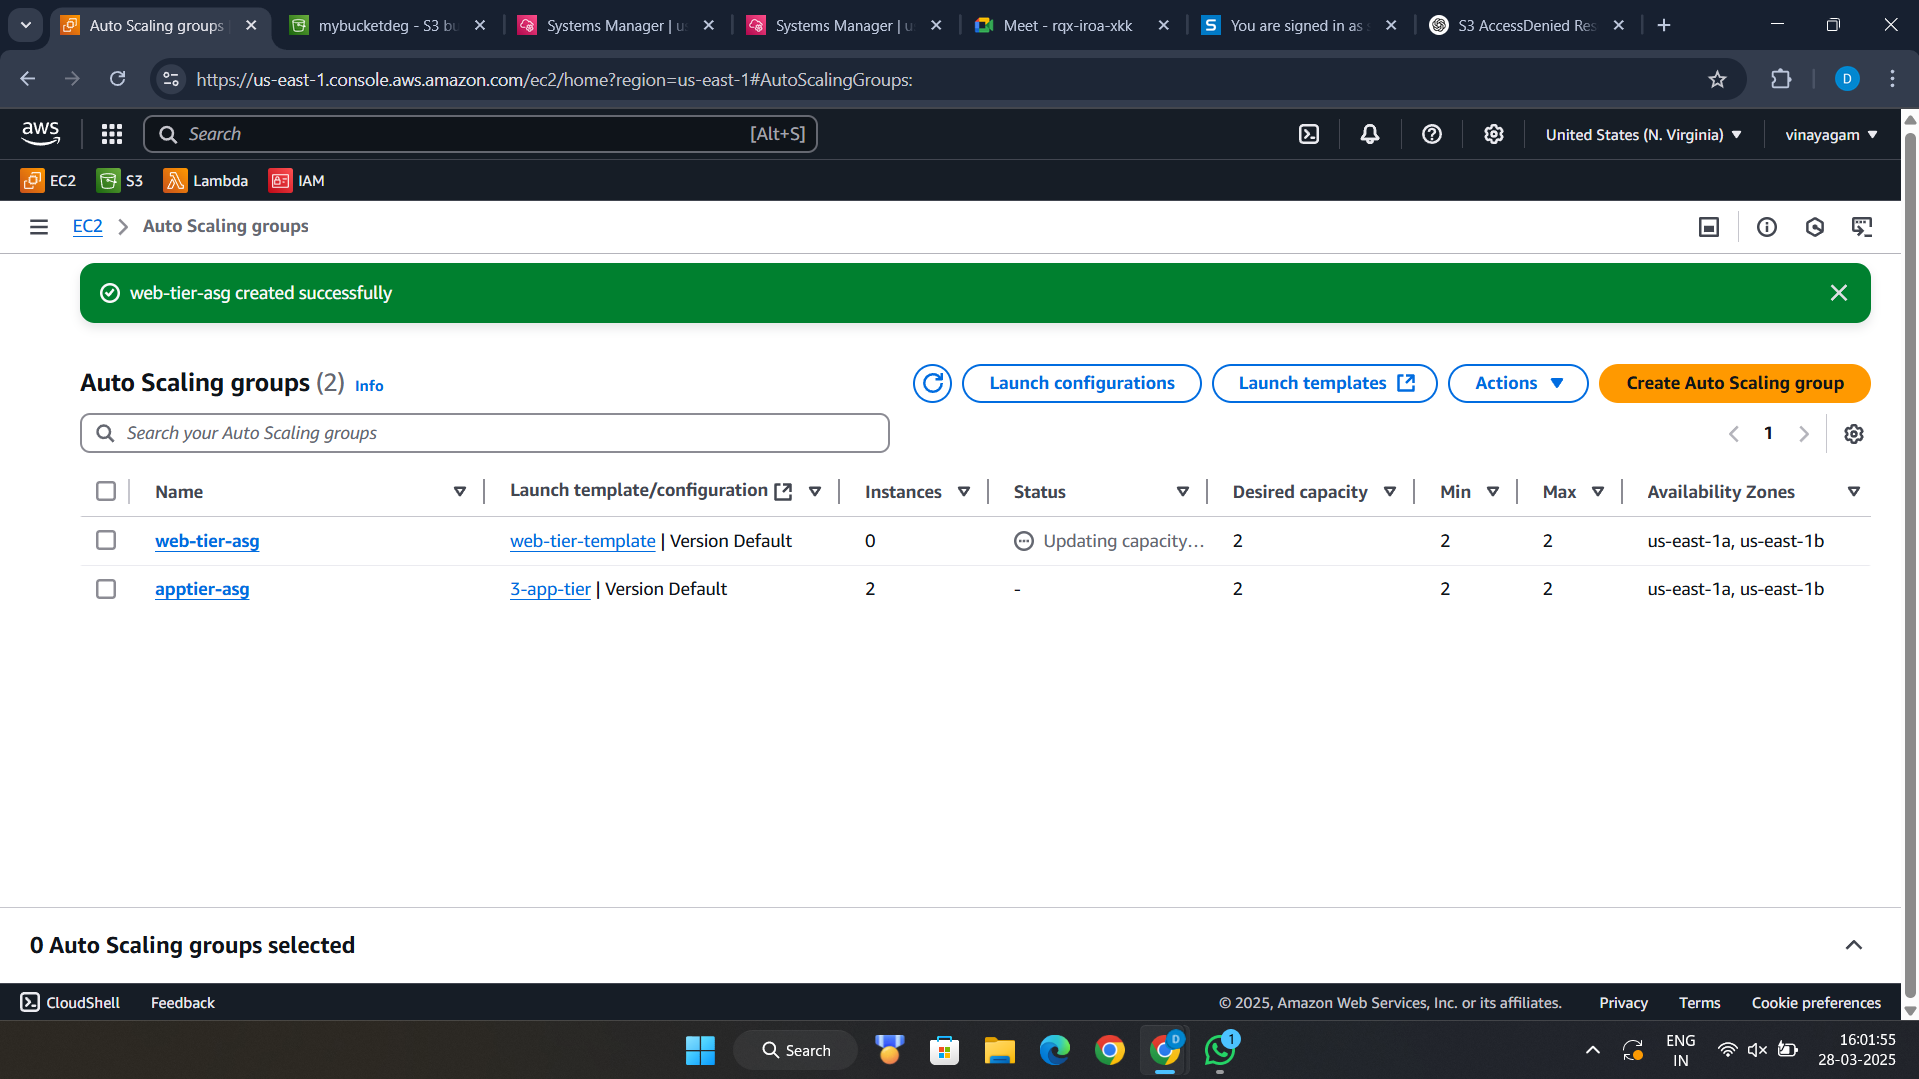Viewport: 1919px width, 1079px height.
Task: Open Windows Start menu
Action: pyautogui.click(x=700, y=1050)
